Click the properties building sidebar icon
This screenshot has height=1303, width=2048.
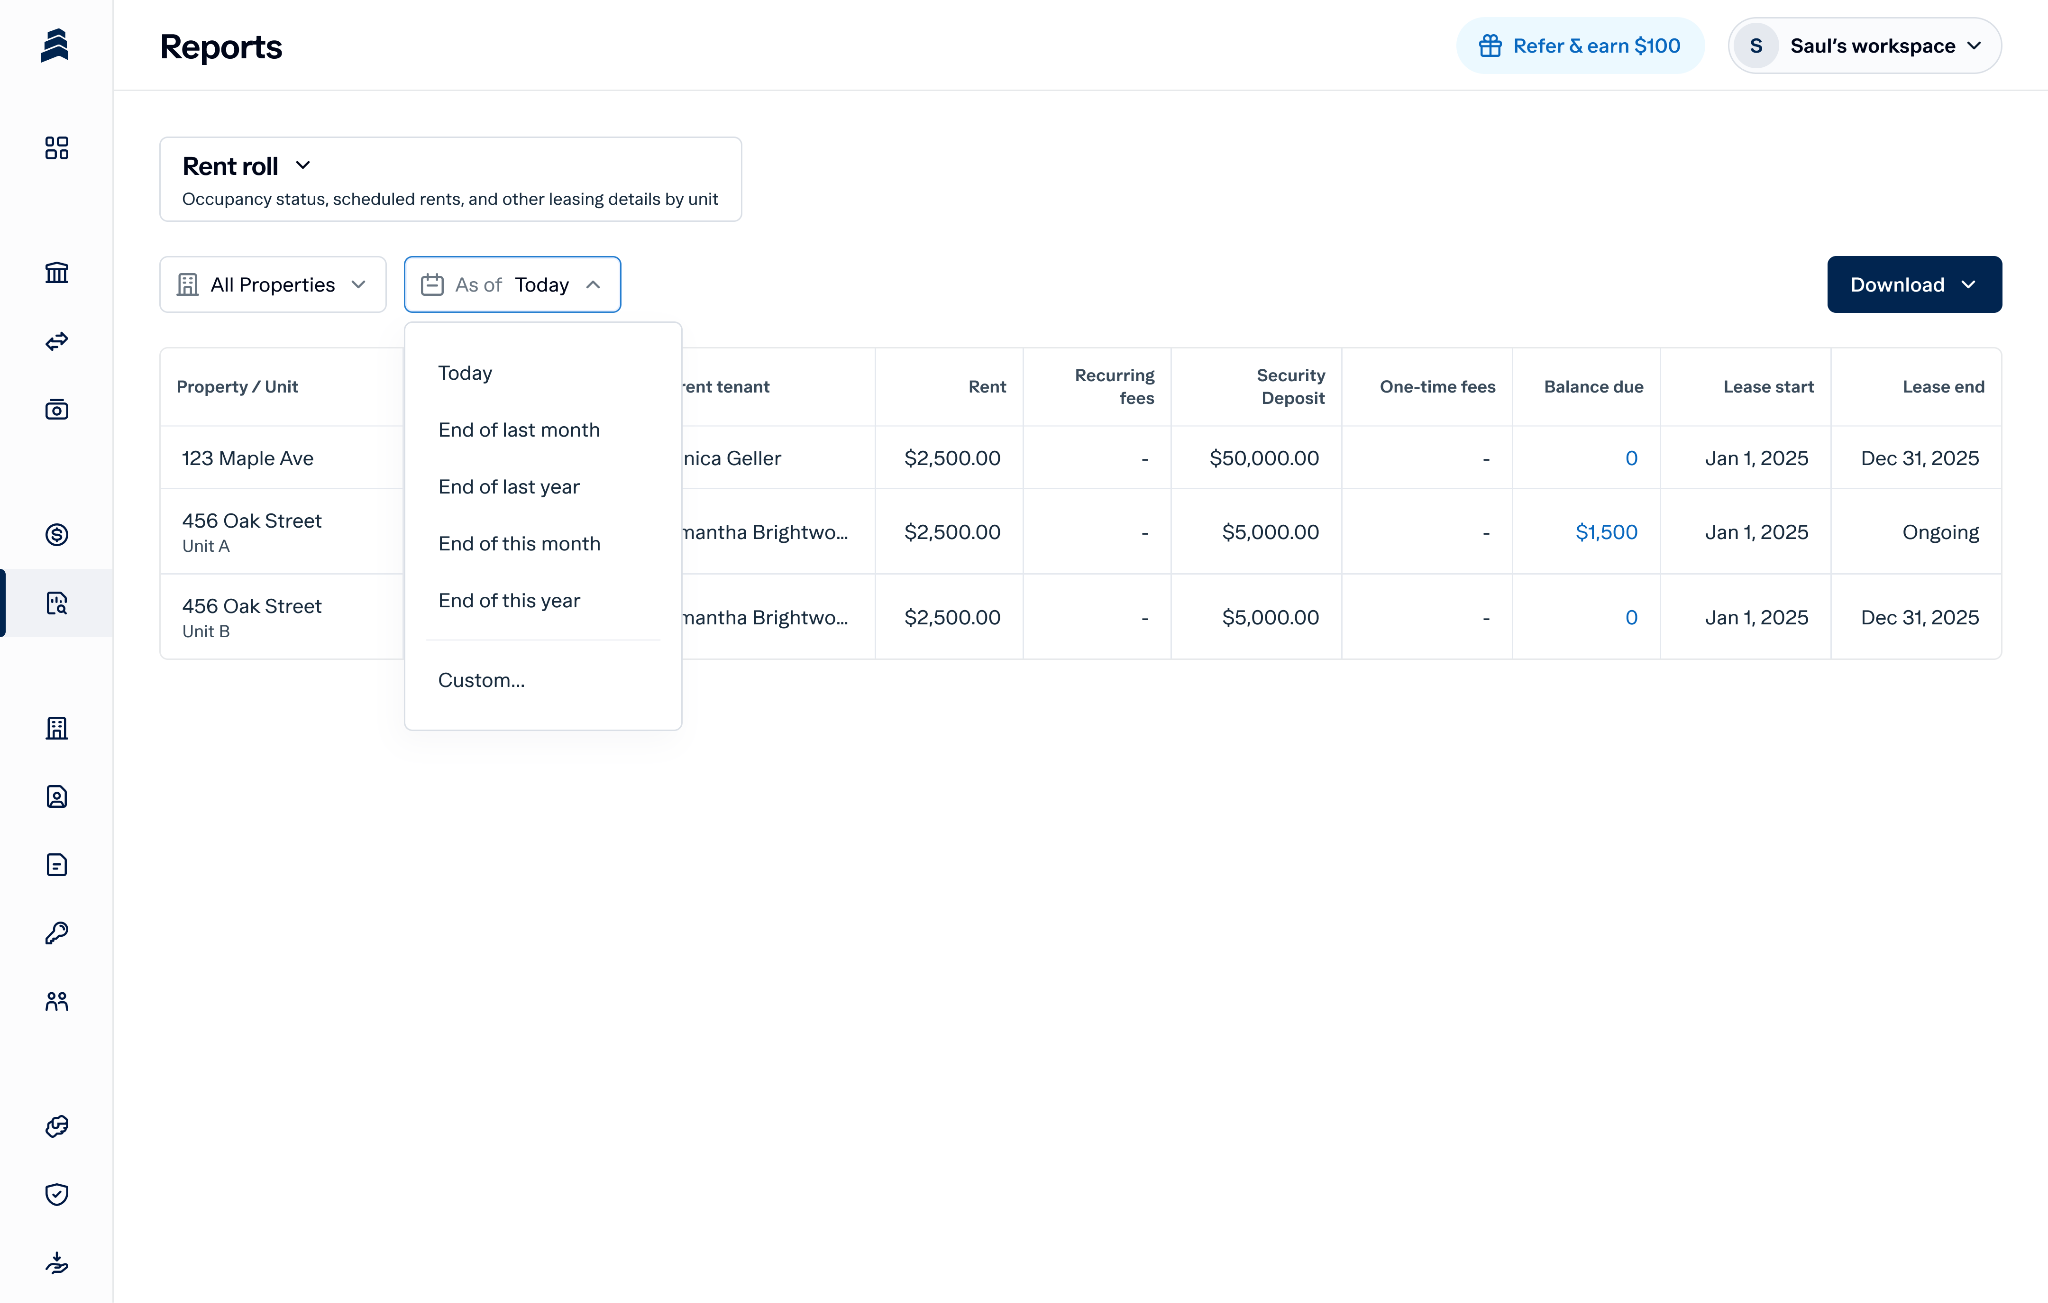pyautogui.click(x=57, y=728)
